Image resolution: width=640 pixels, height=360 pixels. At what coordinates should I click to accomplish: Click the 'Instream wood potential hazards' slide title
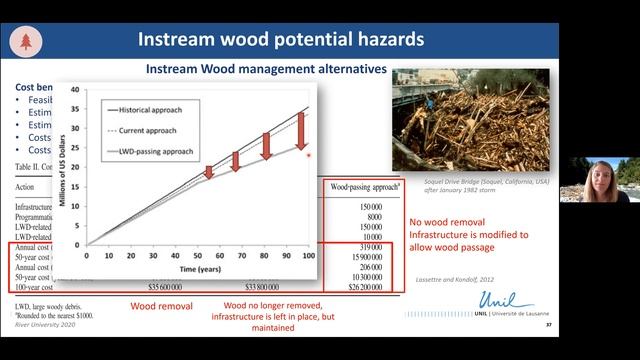tap(281, 40)
